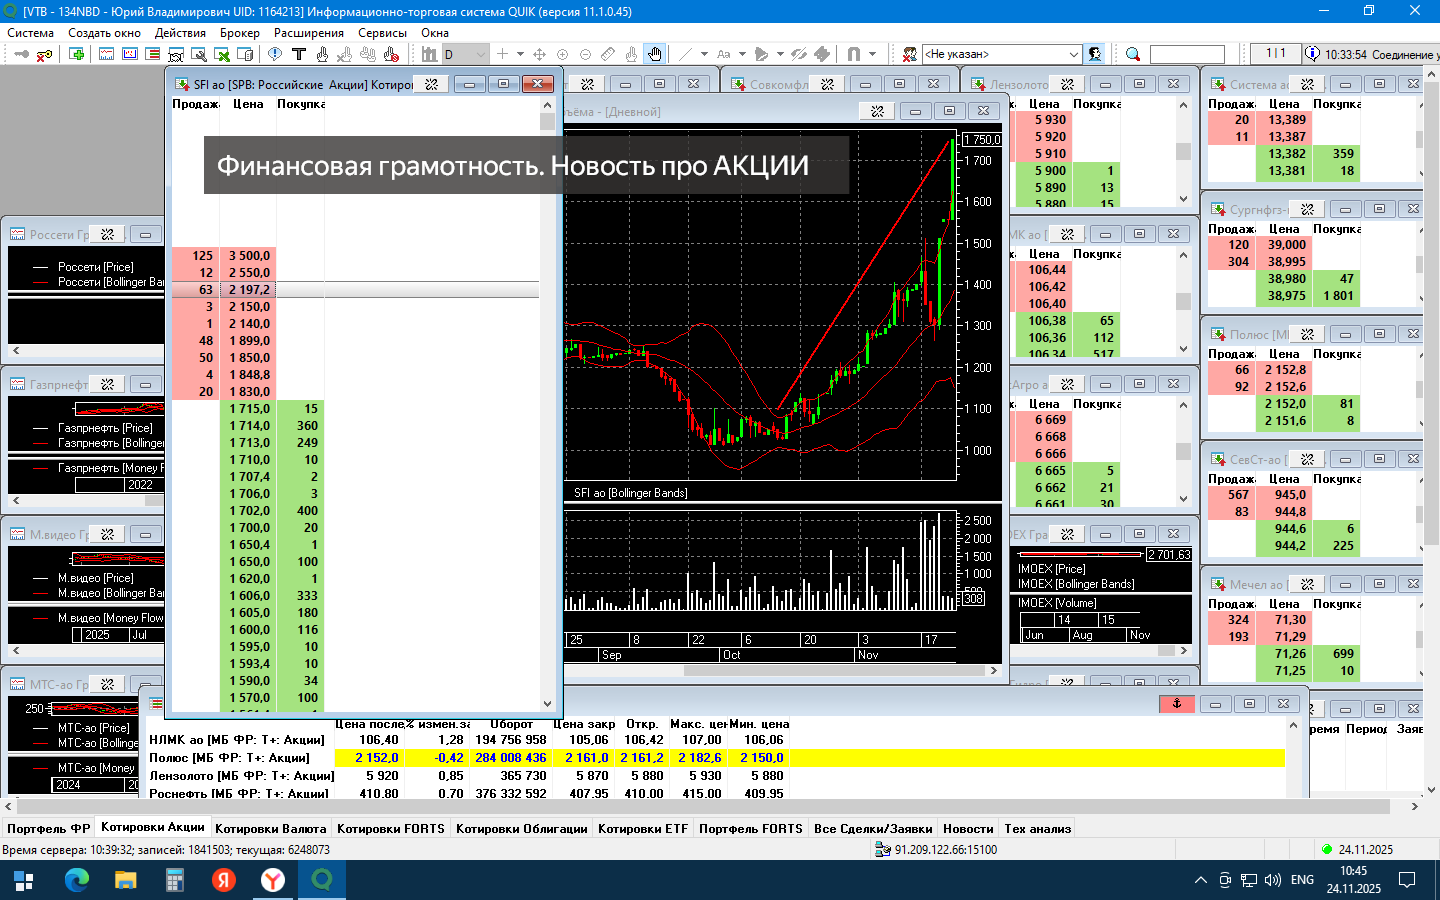Screen dimensions: 1440x900
Task: Click the 2 197,2 price row in order book
Action: pos(248,289)
